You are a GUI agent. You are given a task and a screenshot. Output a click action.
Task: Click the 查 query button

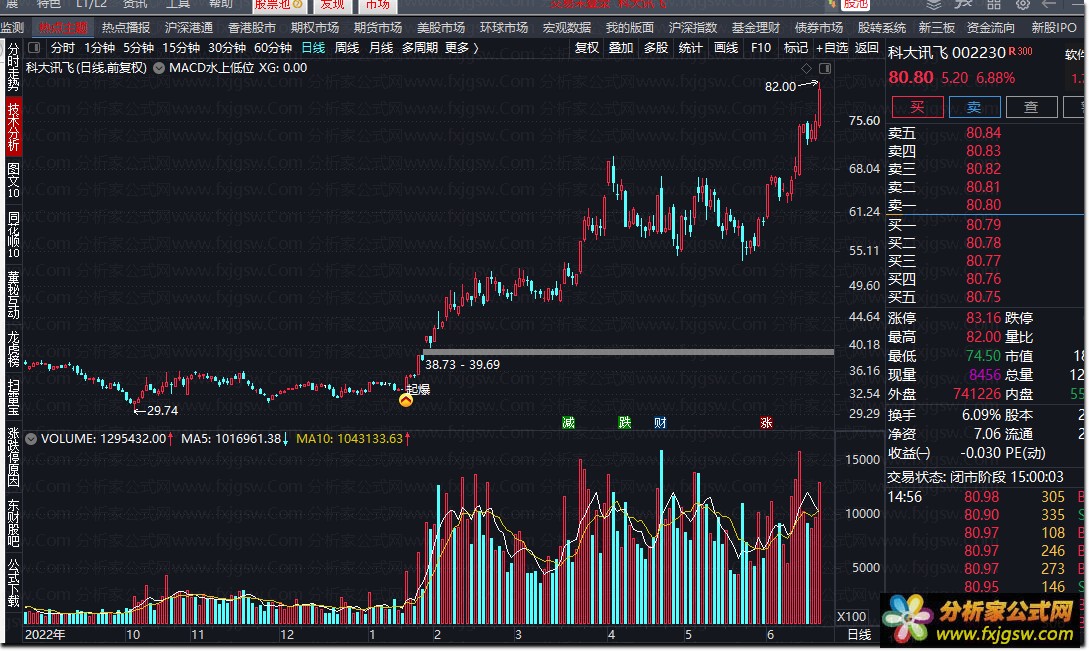tap(1031, 107)
